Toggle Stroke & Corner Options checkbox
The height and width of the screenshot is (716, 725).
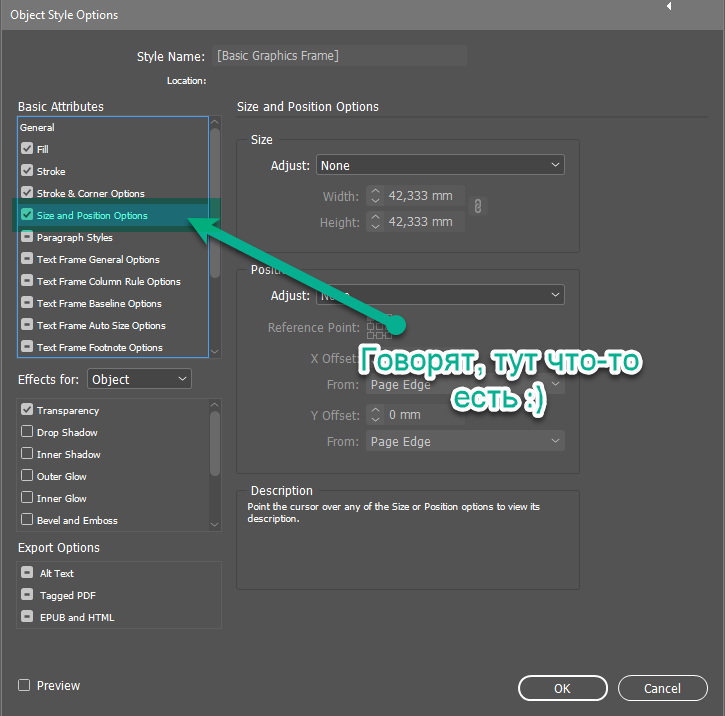(27, 192)
